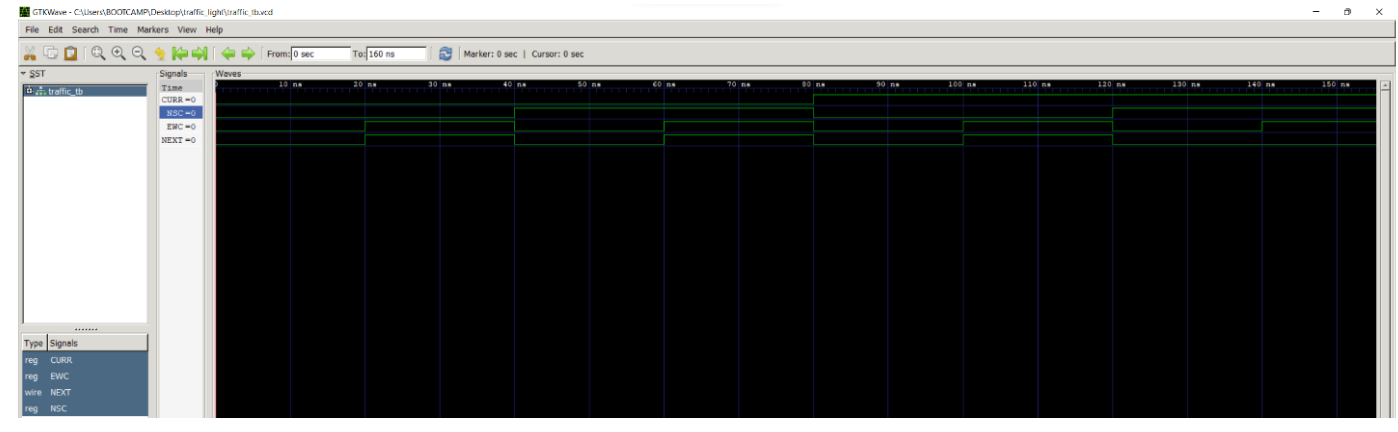The height and width of the screenshot is (432, 1398).
Task: Select the NEXT signal in Signals pane
Action: point(180,140)
